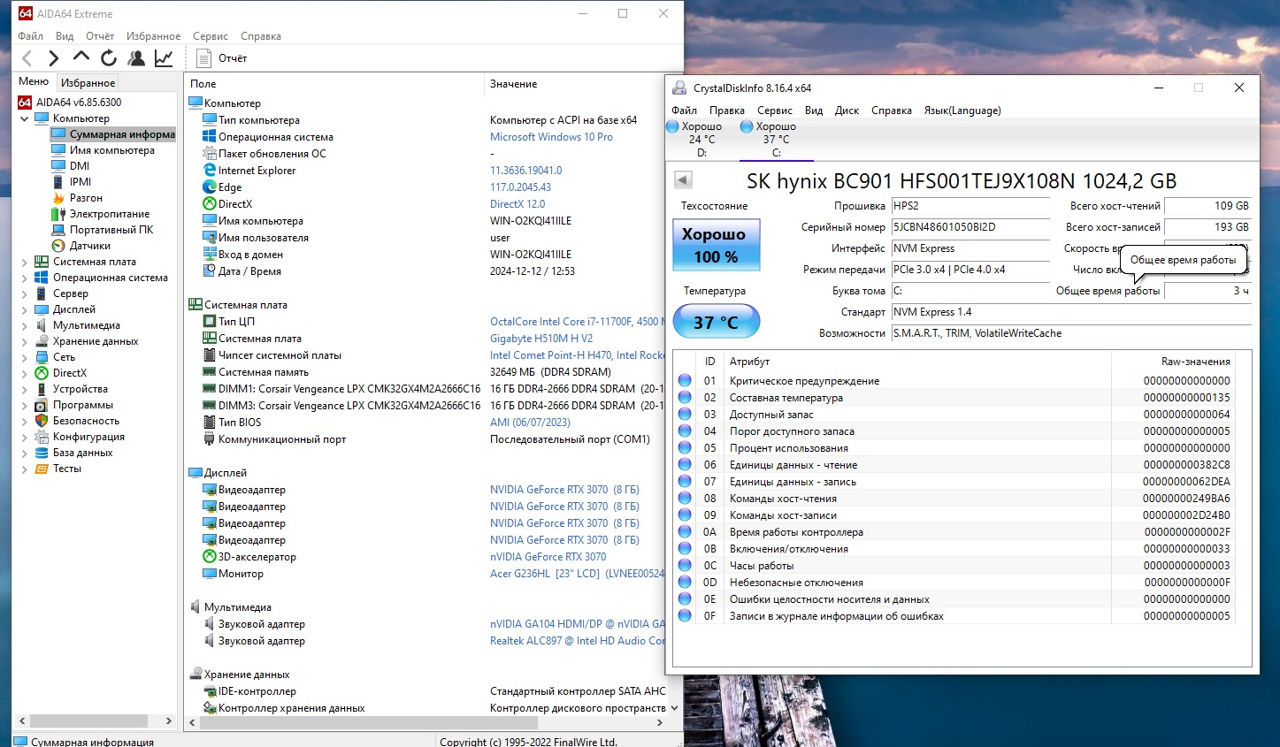Expand the Мультимедиа tree node
Screen dimensions: 1280x747
(x=26, y=325)
